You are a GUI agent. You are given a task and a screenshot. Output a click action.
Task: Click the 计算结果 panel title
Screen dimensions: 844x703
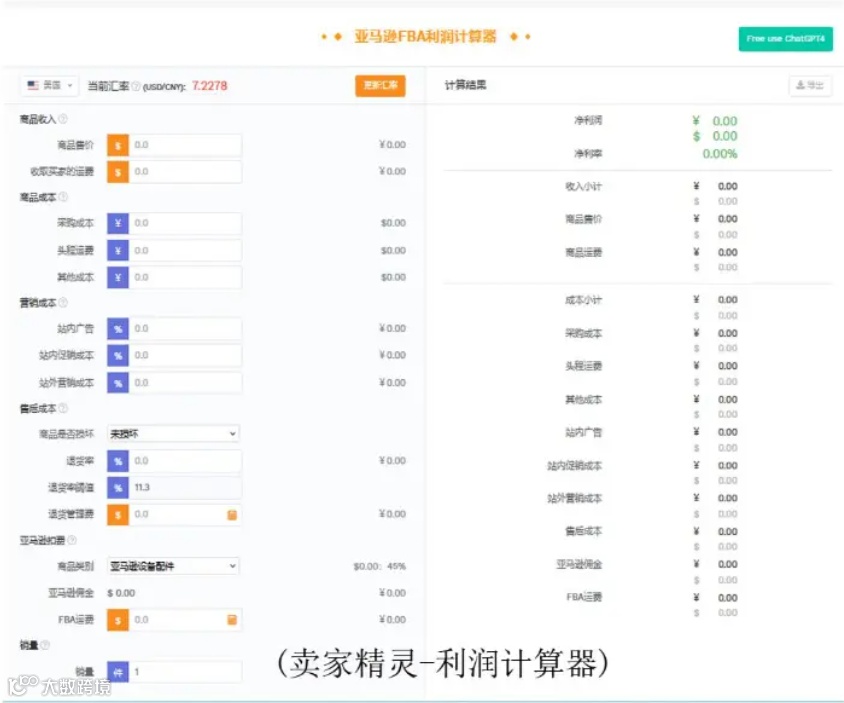465,85
